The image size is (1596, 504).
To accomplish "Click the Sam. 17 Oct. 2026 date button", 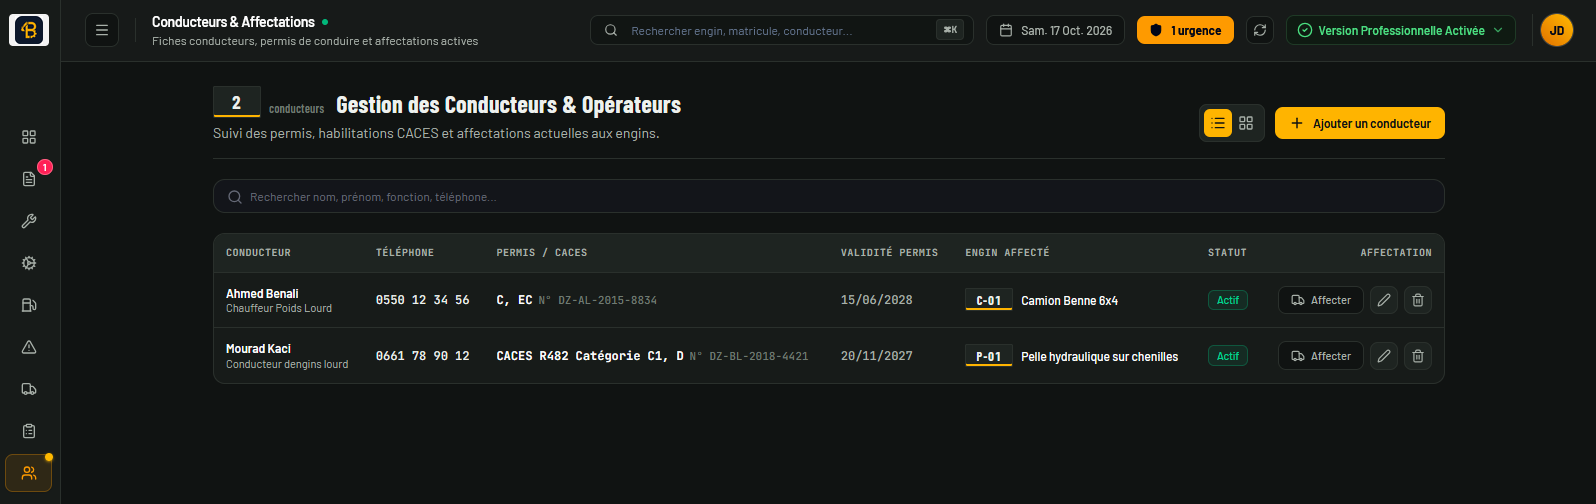I will pyautogui.click(x=1055, y=30).
